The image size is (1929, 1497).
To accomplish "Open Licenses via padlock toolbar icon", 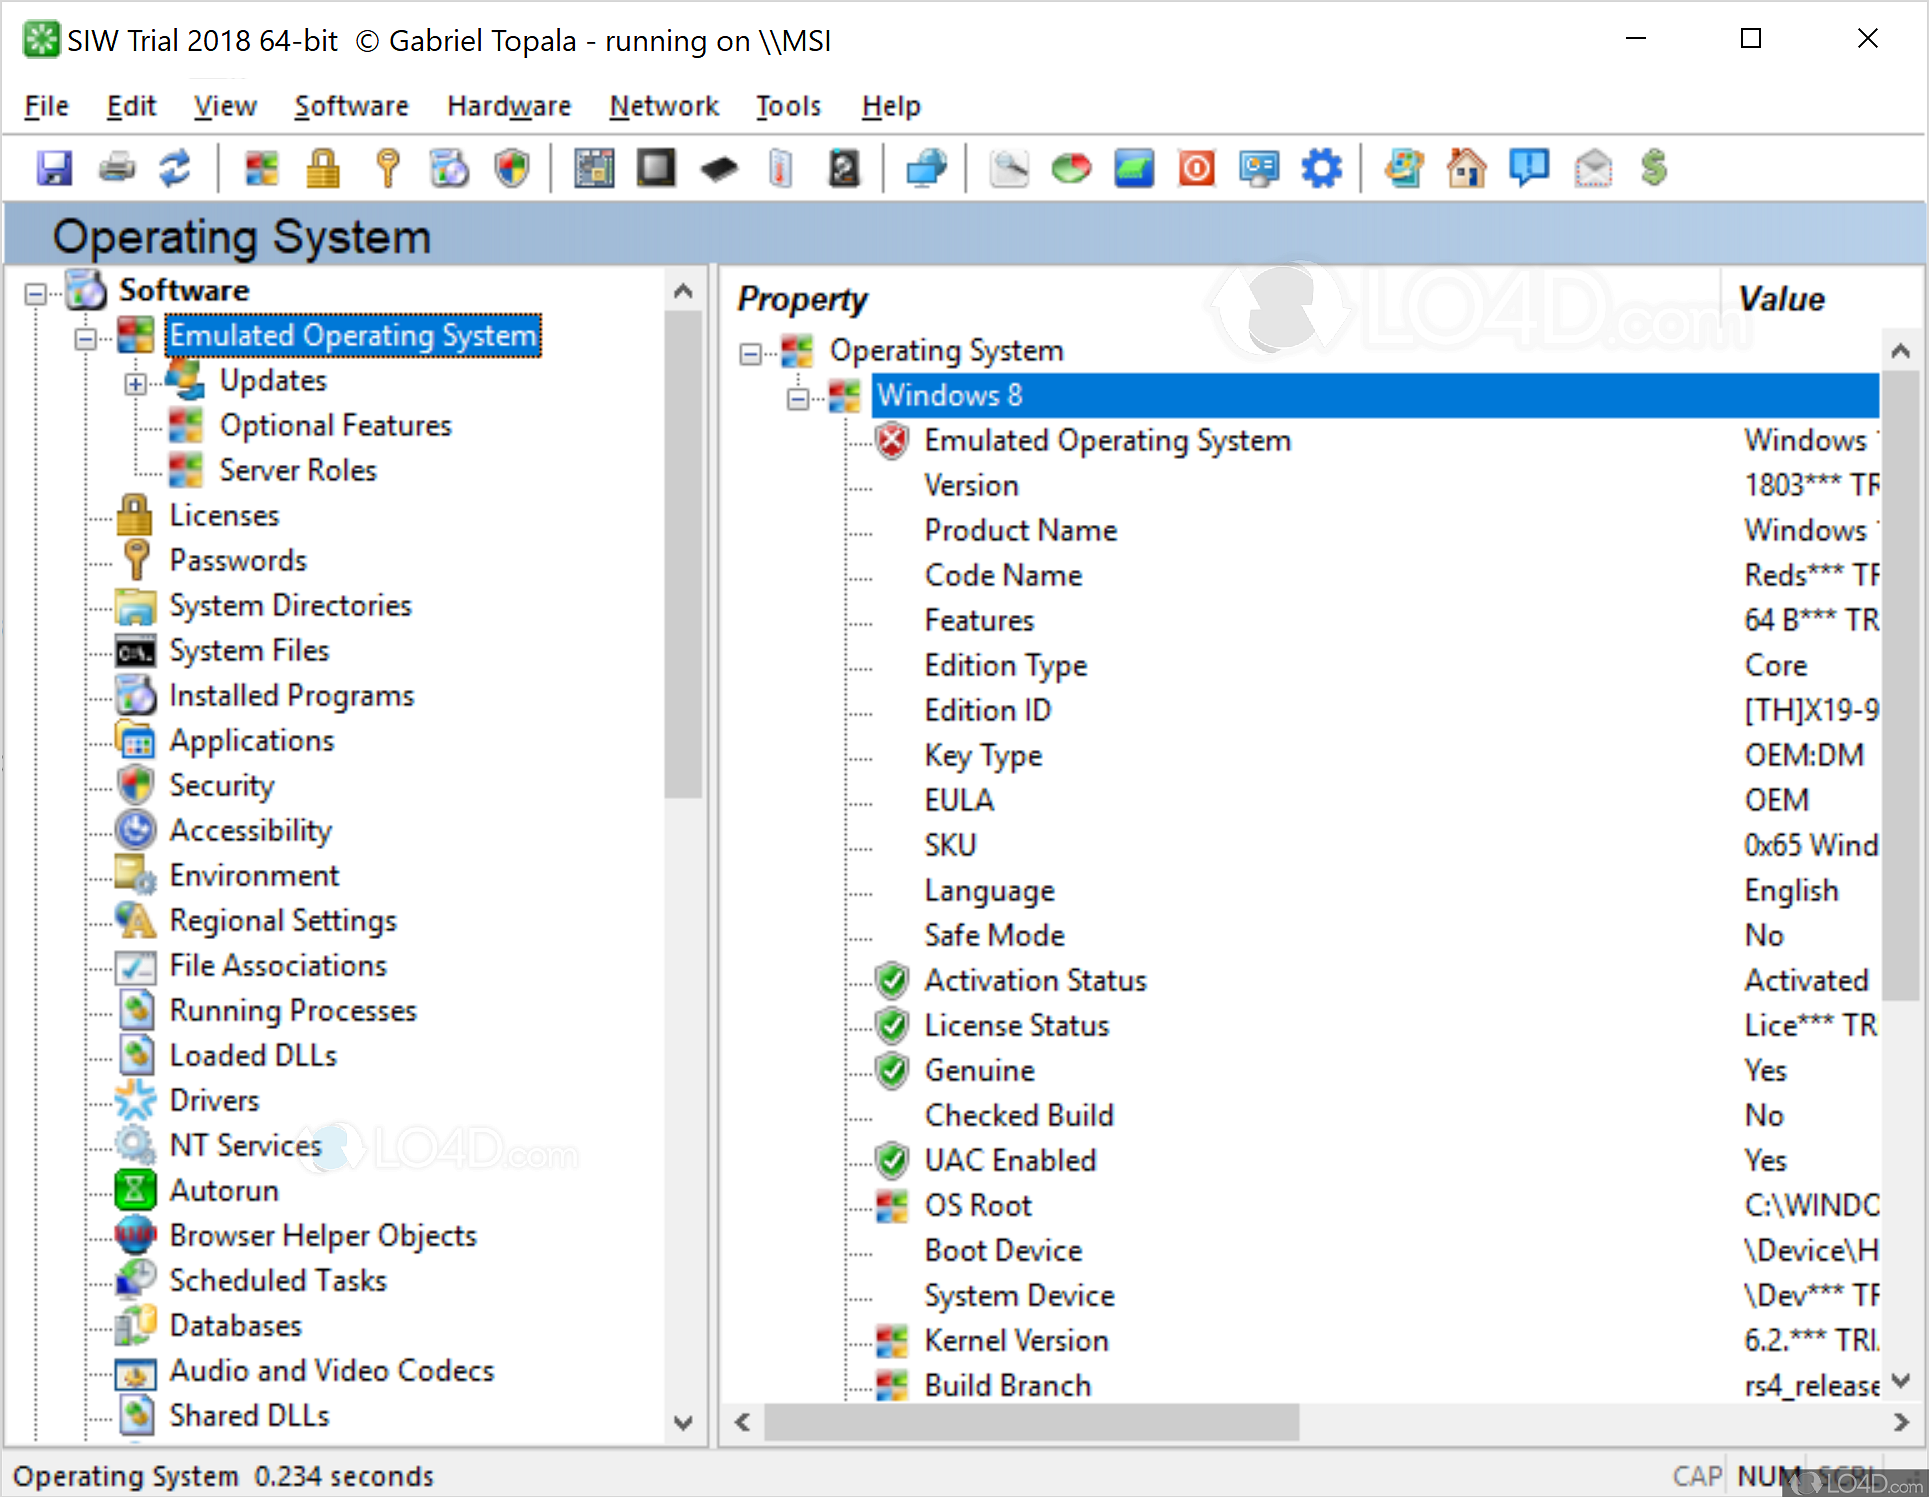I will click(x=323, y=168).
